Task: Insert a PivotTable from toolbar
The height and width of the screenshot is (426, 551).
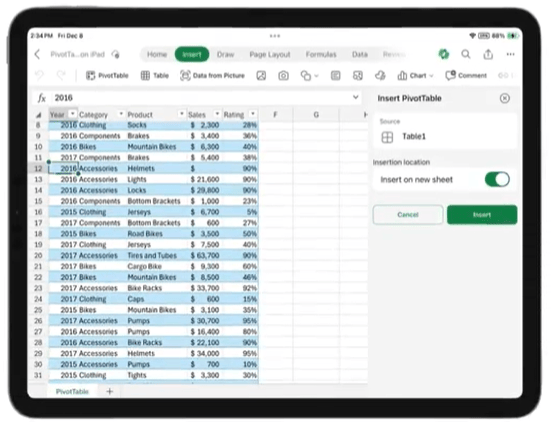Action: 107,76
